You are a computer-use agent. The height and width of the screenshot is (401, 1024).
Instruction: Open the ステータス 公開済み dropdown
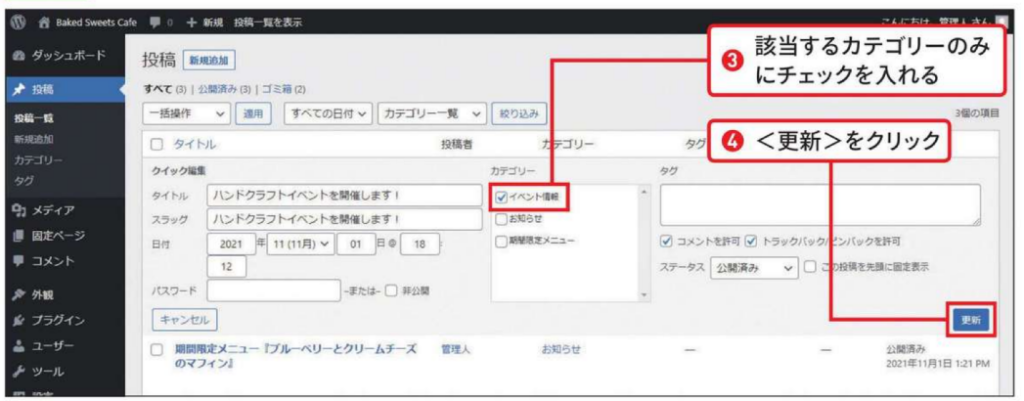point(754,268)
